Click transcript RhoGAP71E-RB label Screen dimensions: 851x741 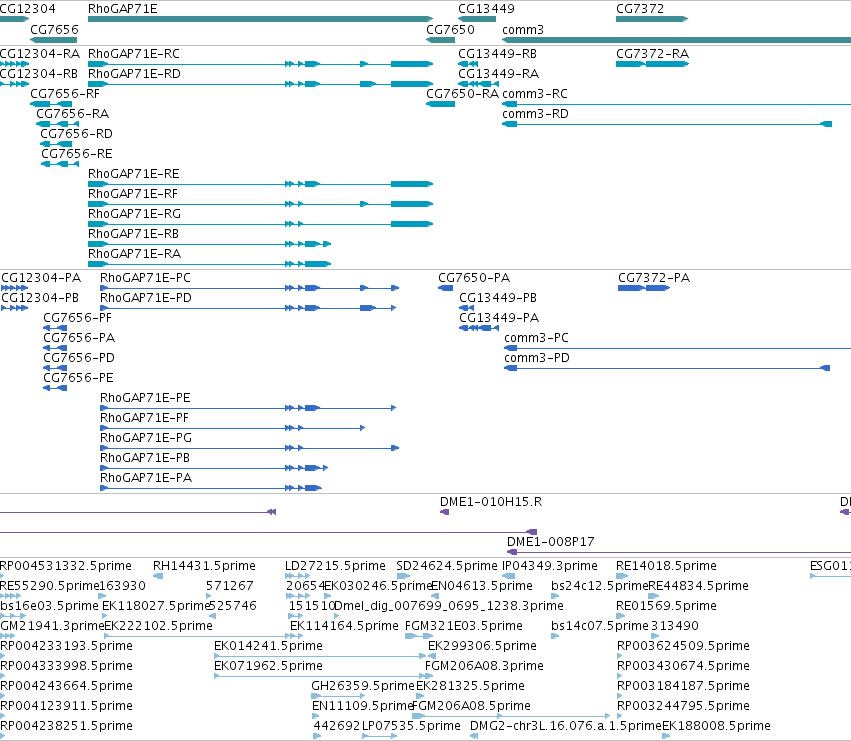pyautogui.click(x=134, y=234)
